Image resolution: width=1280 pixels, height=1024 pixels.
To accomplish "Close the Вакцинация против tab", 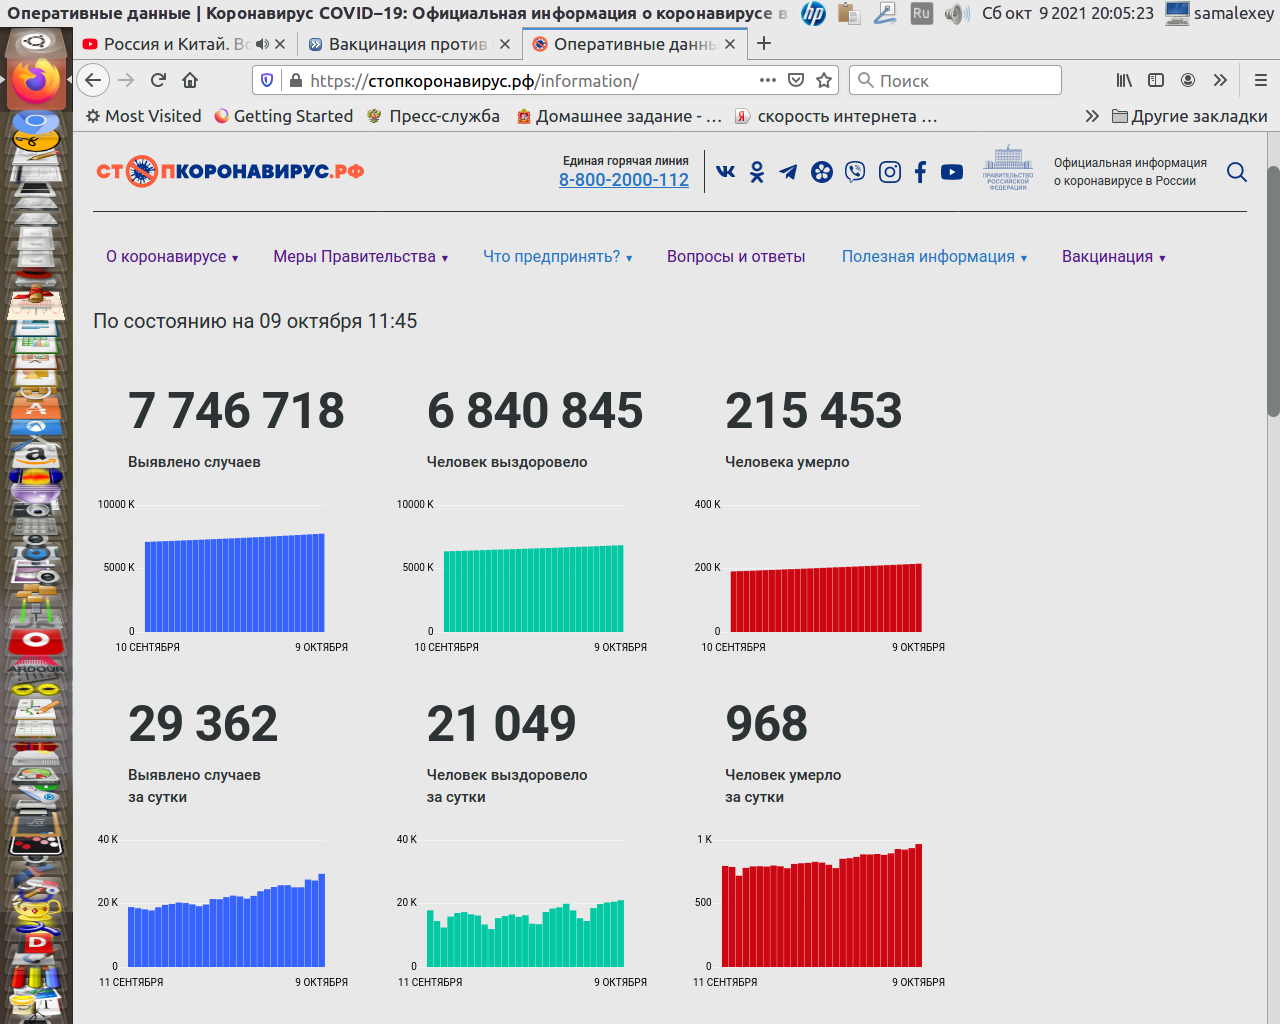I will click(x=505, y=44).
